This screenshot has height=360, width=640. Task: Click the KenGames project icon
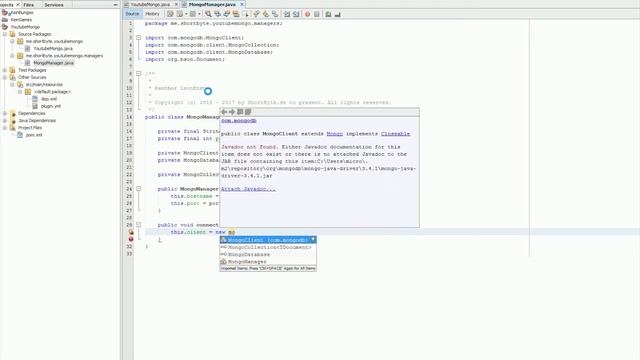pyautogui.click(x=5, y=20)
